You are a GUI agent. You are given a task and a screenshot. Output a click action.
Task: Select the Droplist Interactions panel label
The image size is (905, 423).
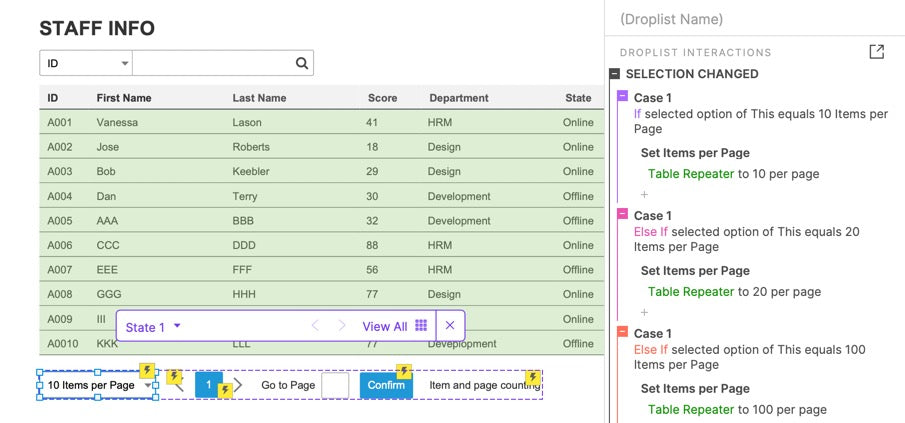[695, 53]
